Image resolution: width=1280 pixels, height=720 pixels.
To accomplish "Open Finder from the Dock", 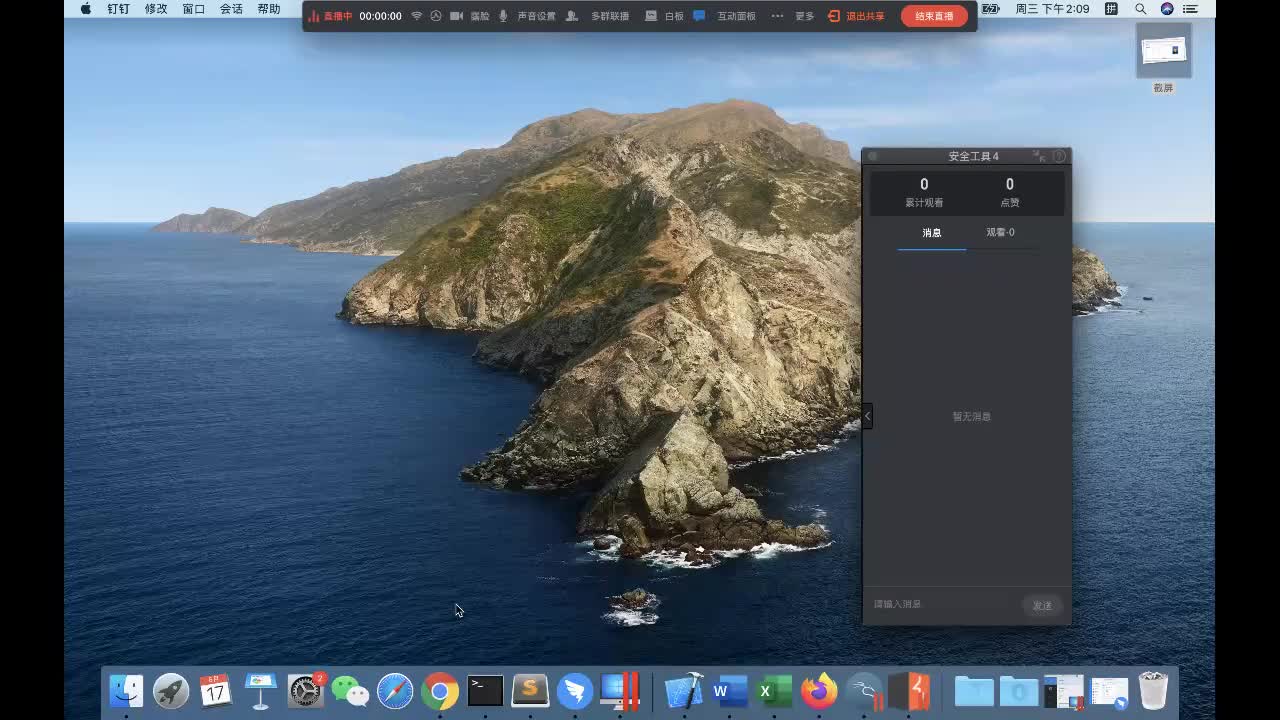I will [x=126, y=690].
